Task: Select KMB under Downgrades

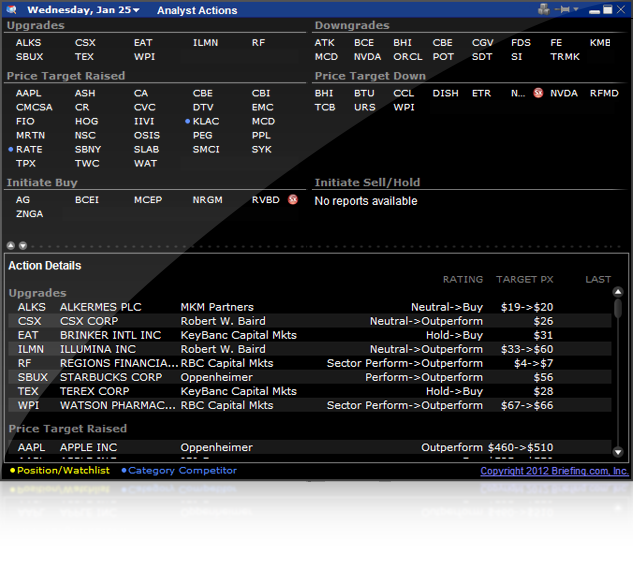Action: click(x=600, y=42)
